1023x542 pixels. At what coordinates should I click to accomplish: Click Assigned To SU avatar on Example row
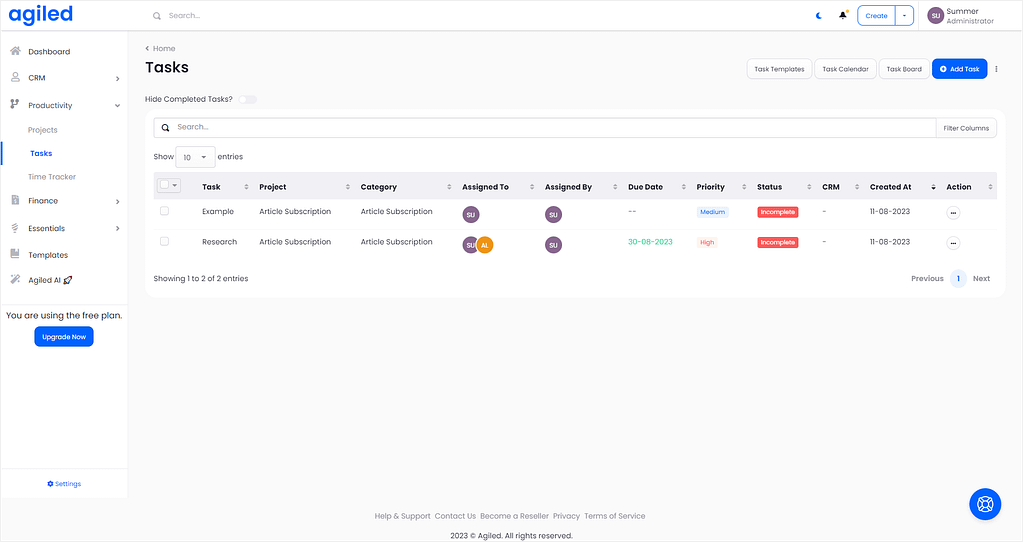click(x=470, y=215)
